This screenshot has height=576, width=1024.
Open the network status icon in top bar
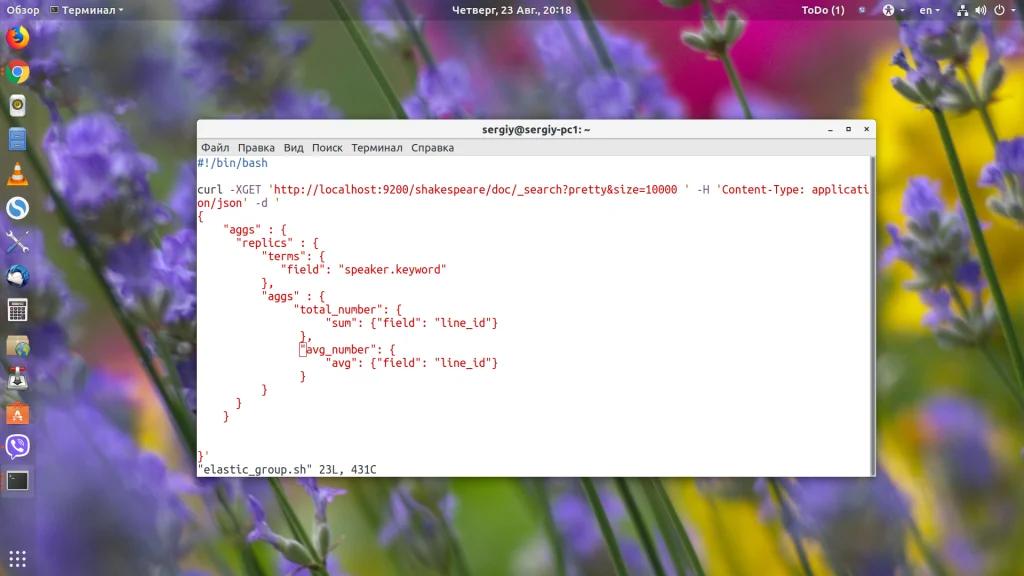coord(963,10)
